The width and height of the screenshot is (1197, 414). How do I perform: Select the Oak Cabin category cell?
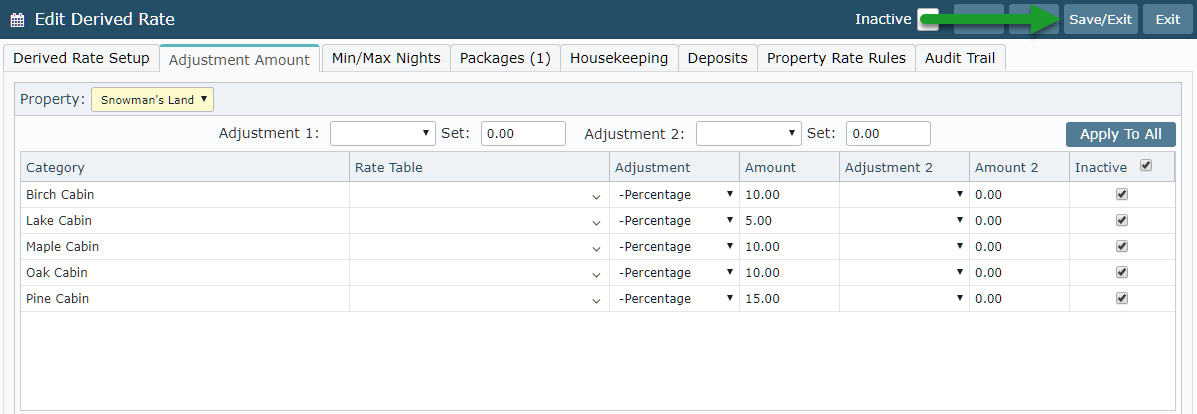[x=185, y=273]
